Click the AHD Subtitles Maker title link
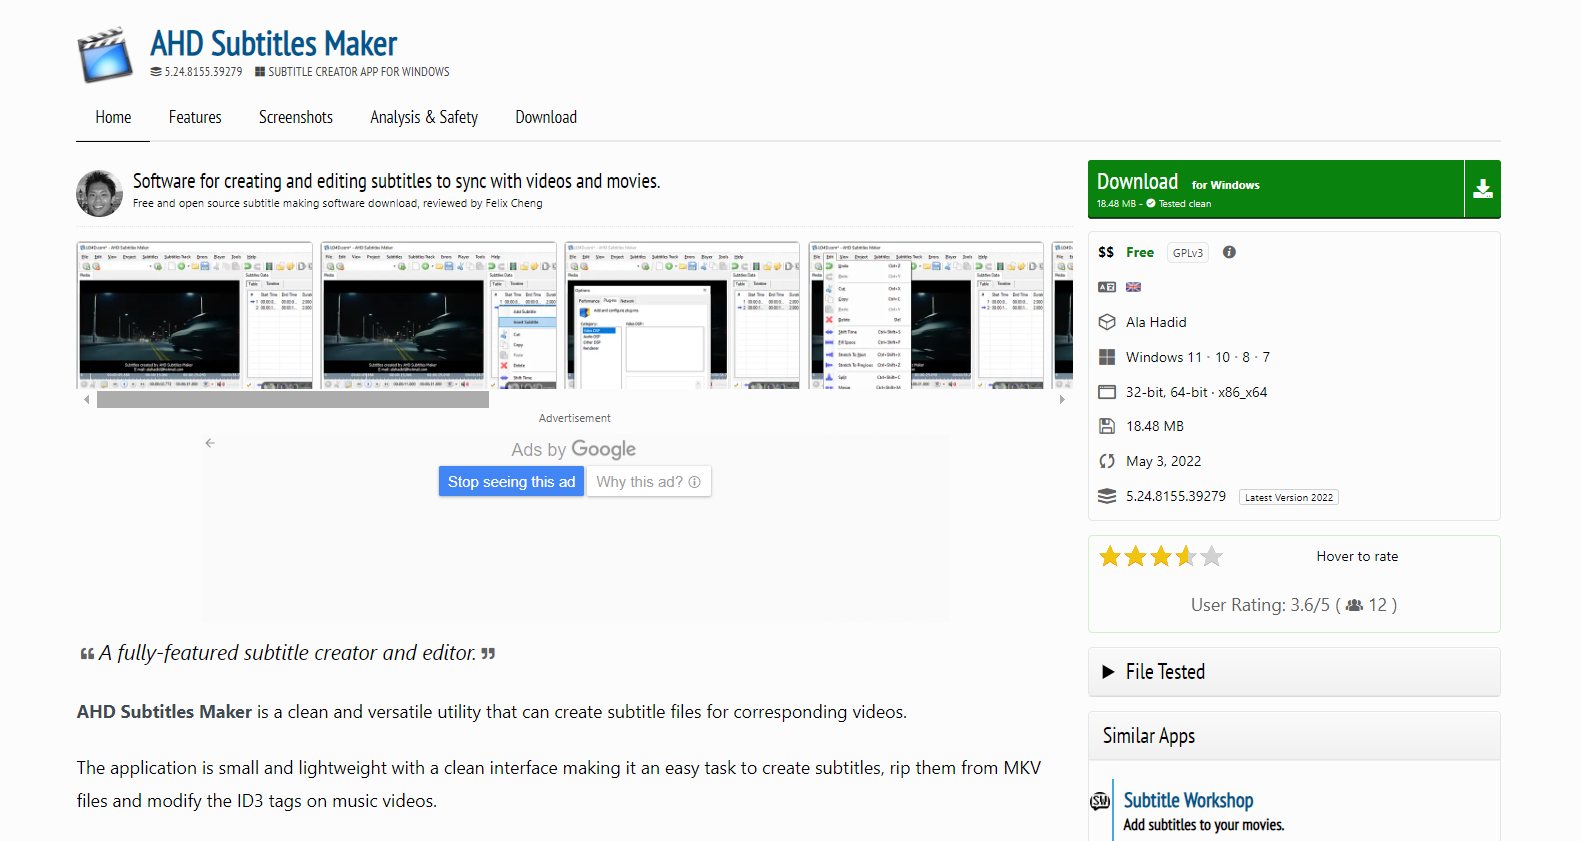The height and width of the screenshot is (841, 1581). [273, 44]
